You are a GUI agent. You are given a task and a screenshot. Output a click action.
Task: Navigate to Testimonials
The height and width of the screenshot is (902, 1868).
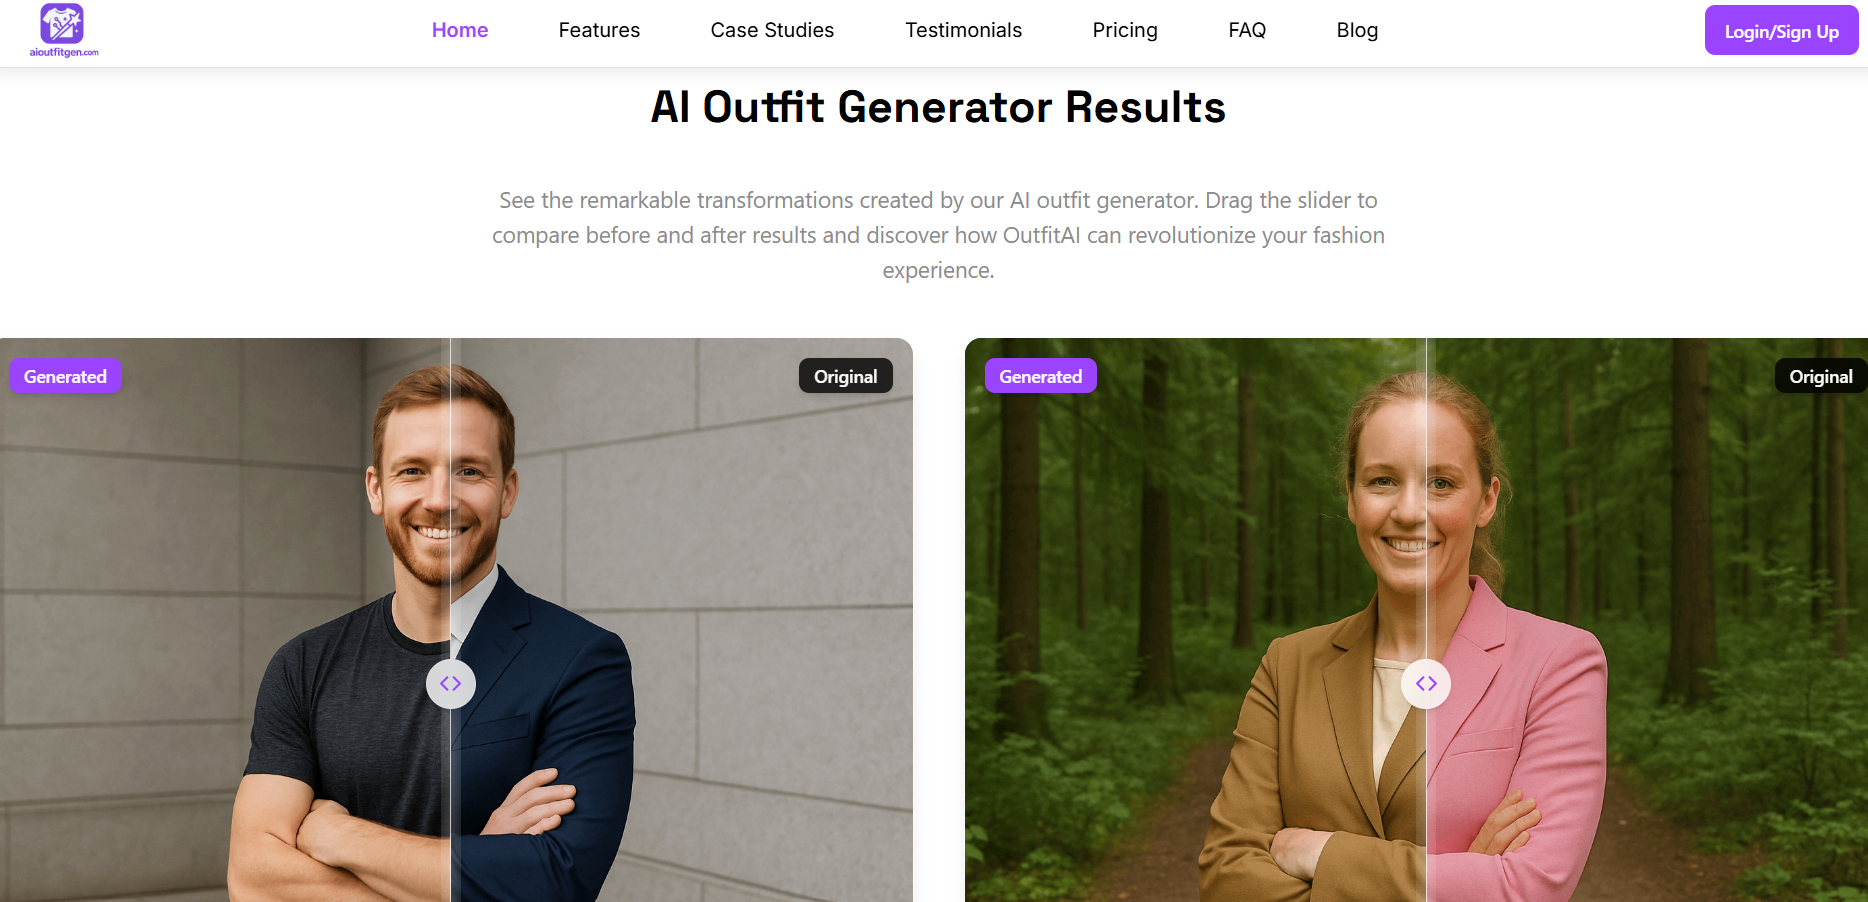(964, 30)
